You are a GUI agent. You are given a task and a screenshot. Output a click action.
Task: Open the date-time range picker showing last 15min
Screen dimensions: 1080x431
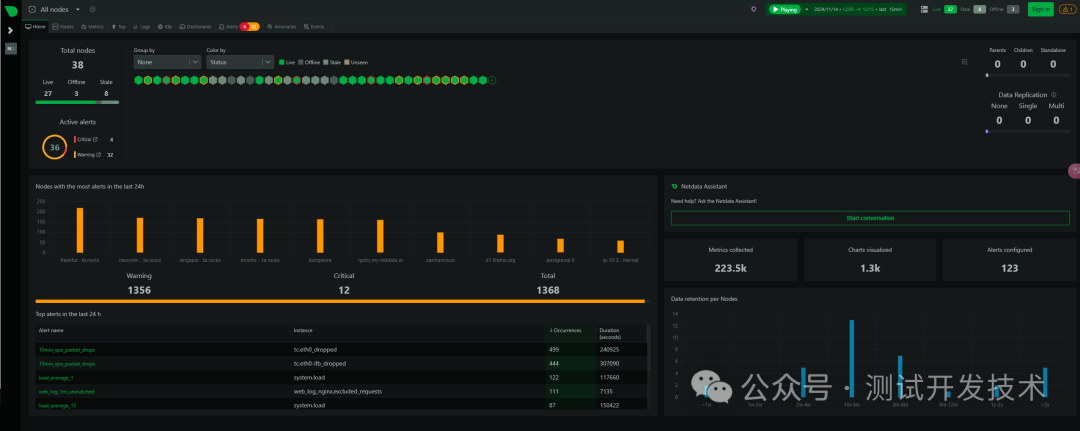pyautogui.click(x=859, y=10)
